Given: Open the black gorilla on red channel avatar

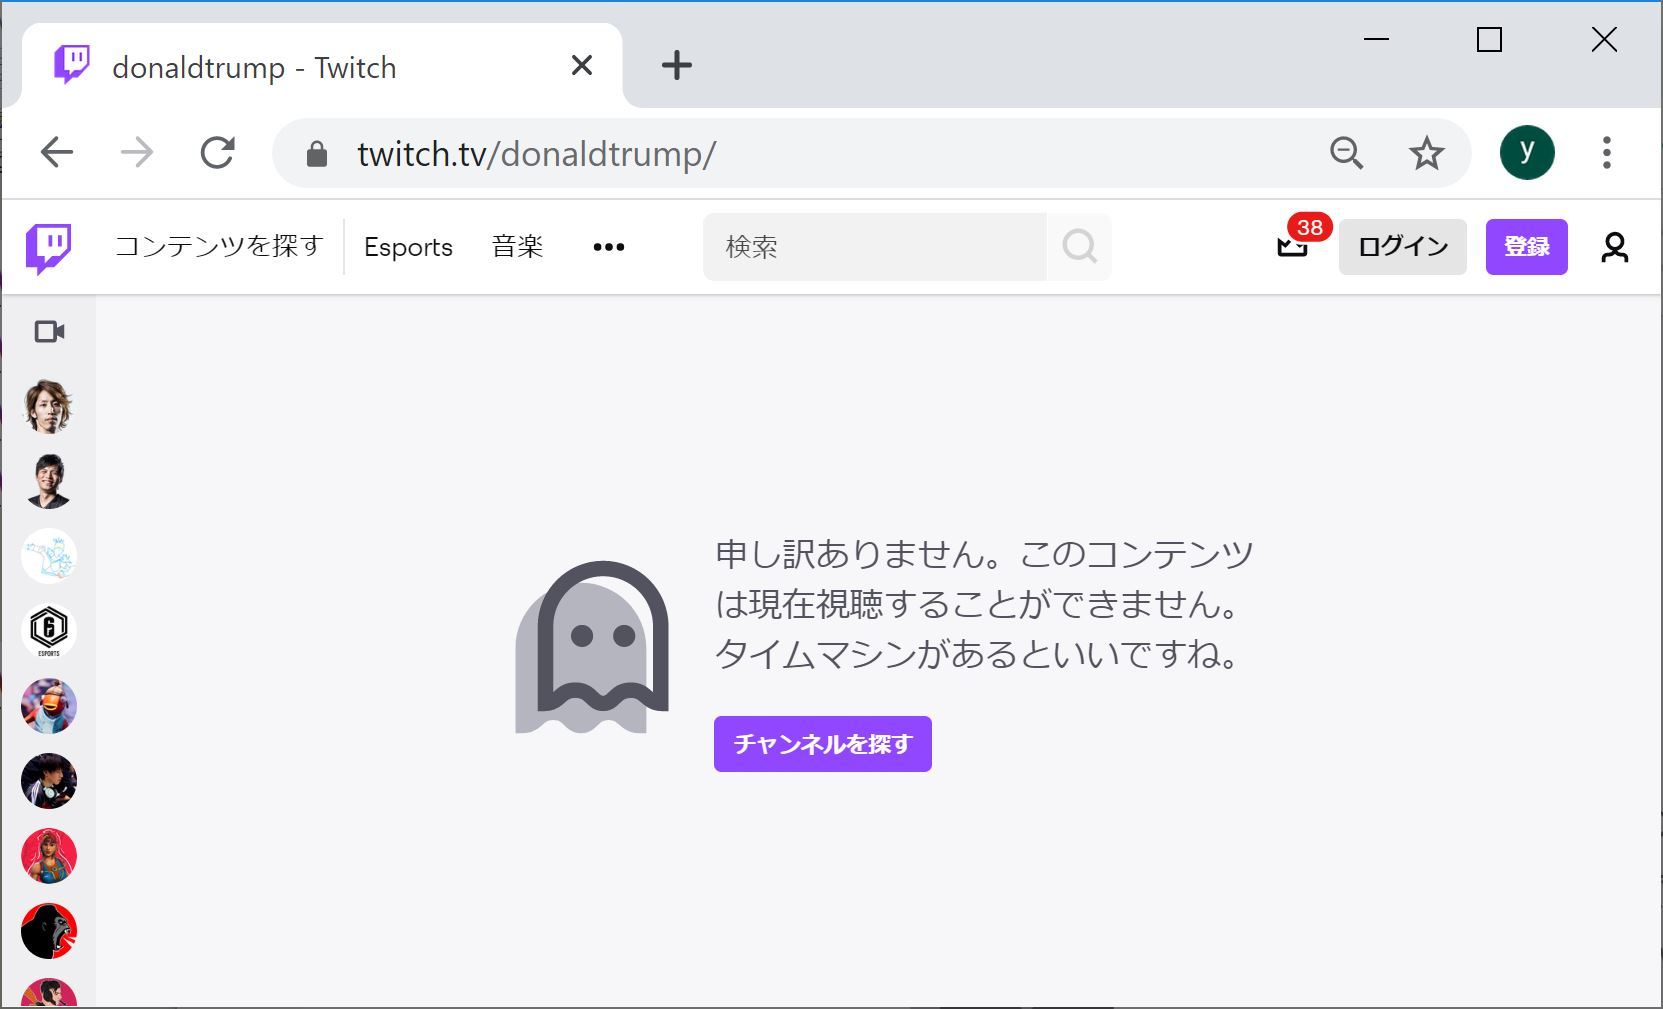Looking at the screenshot, I should [x=49, y=931].
